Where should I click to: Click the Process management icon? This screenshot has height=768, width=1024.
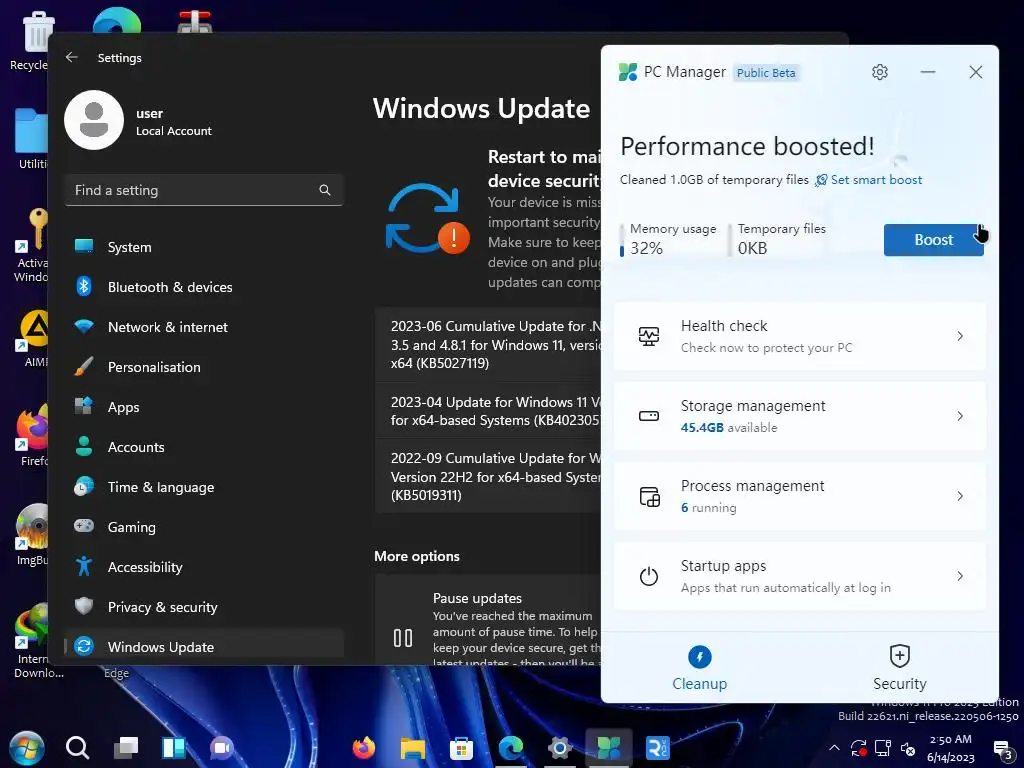coord(649,496)
